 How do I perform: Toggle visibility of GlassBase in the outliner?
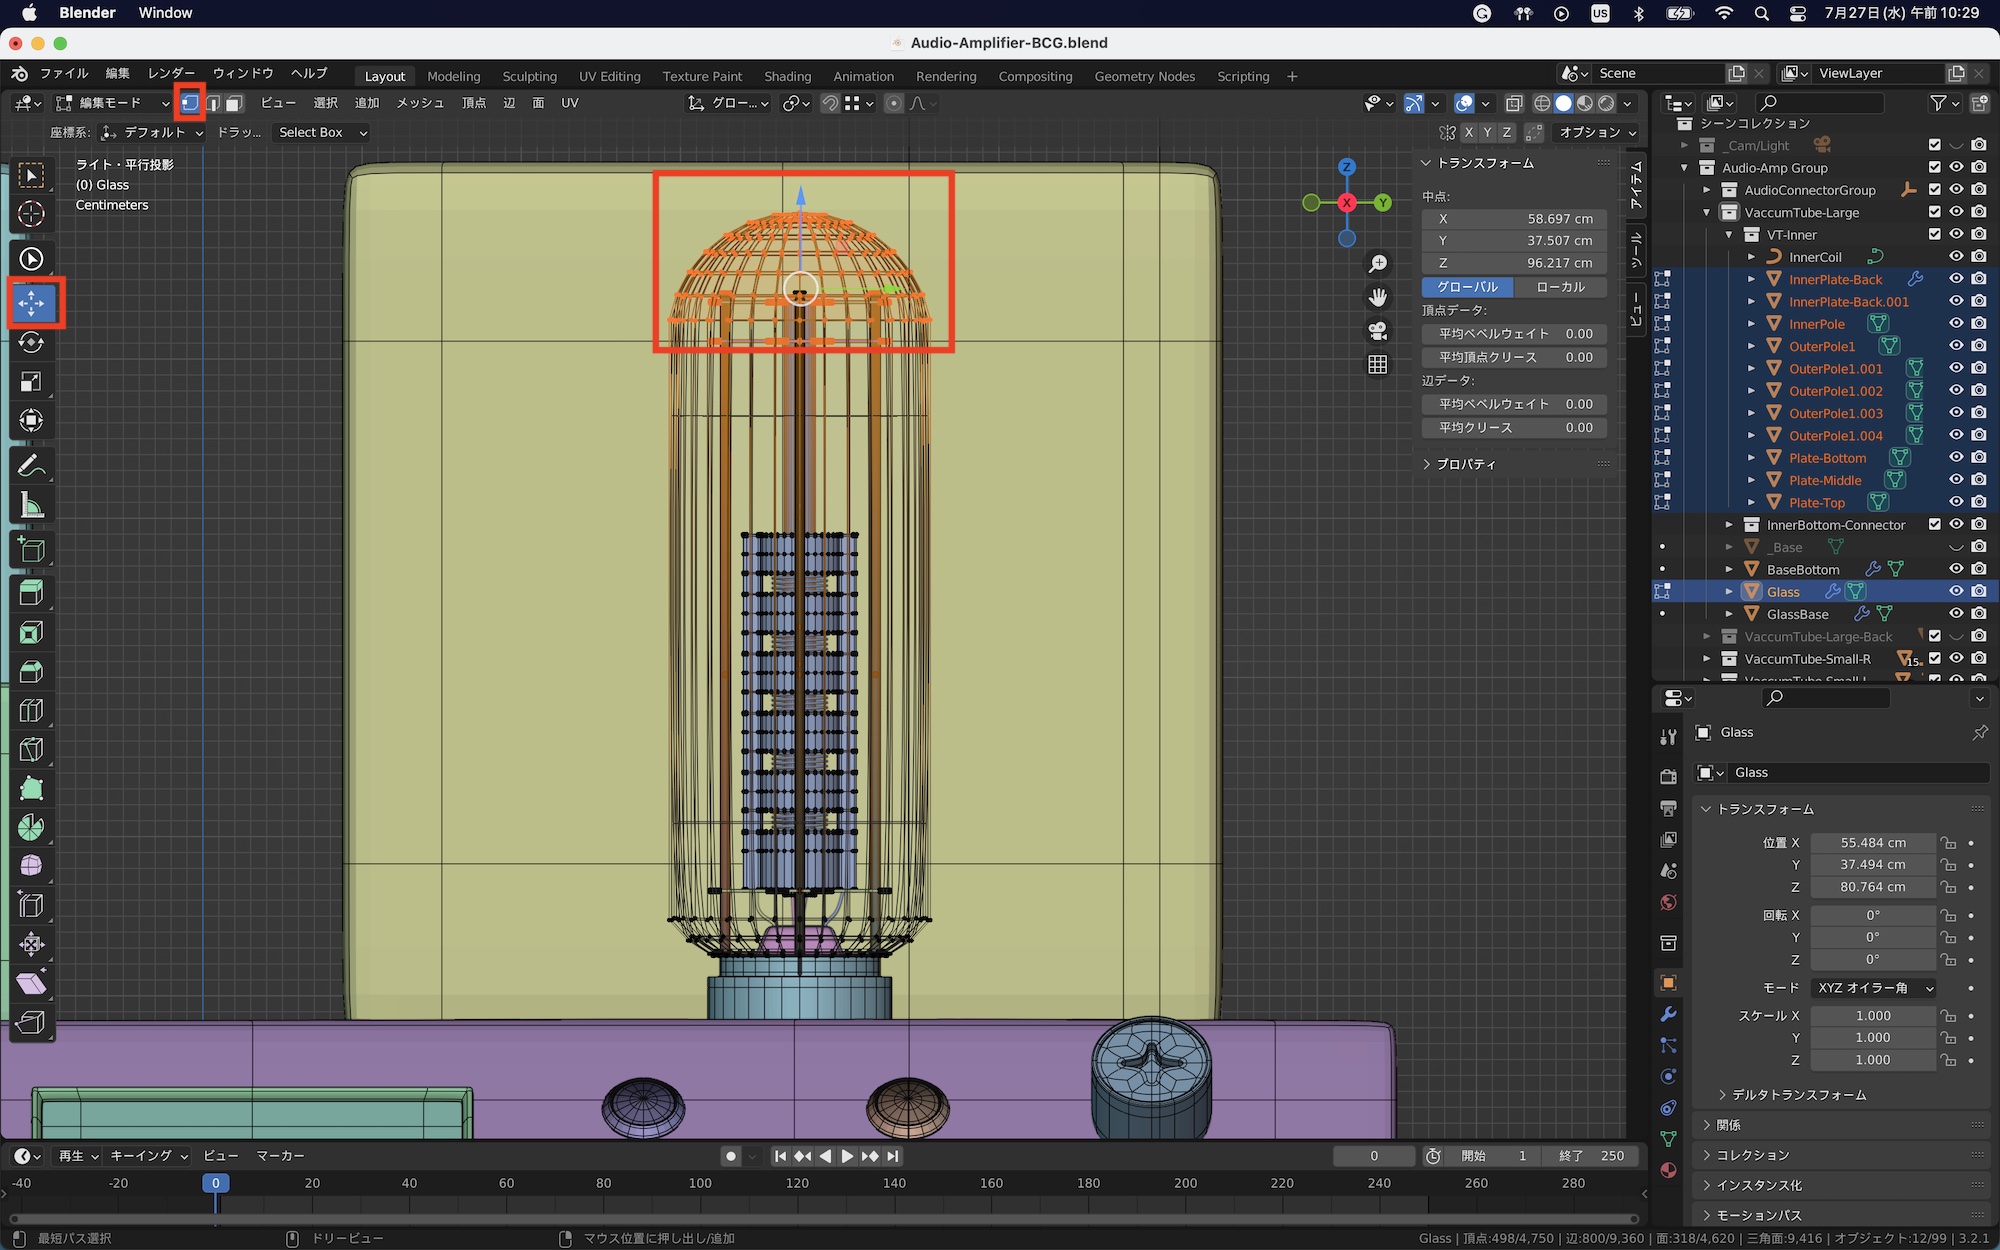coord(1956,614)
